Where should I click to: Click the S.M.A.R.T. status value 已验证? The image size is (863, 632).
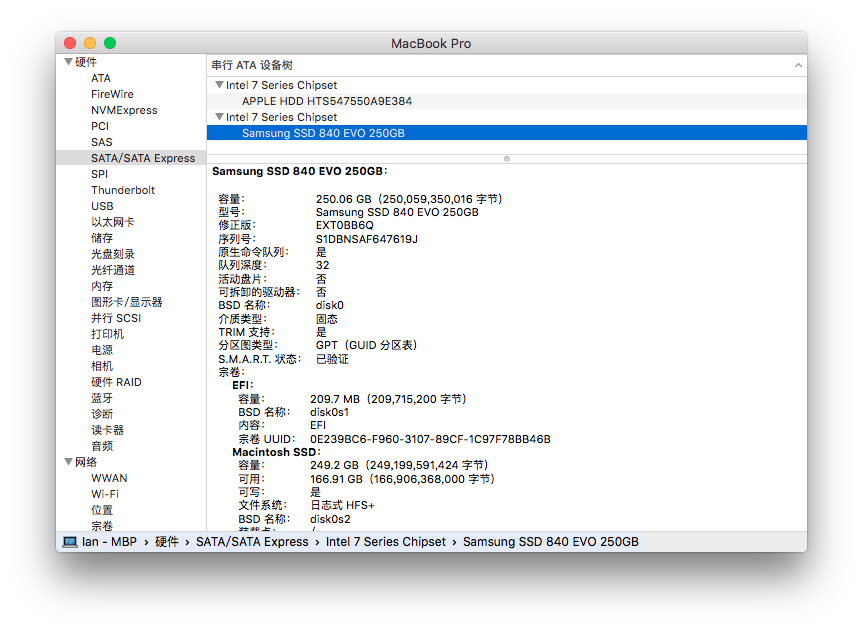(332, 359)
